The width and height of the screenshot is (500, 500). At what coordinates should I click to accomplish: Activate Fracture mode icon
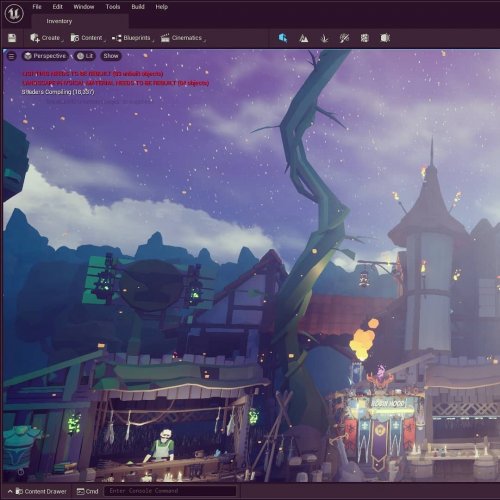coord(365,38)
